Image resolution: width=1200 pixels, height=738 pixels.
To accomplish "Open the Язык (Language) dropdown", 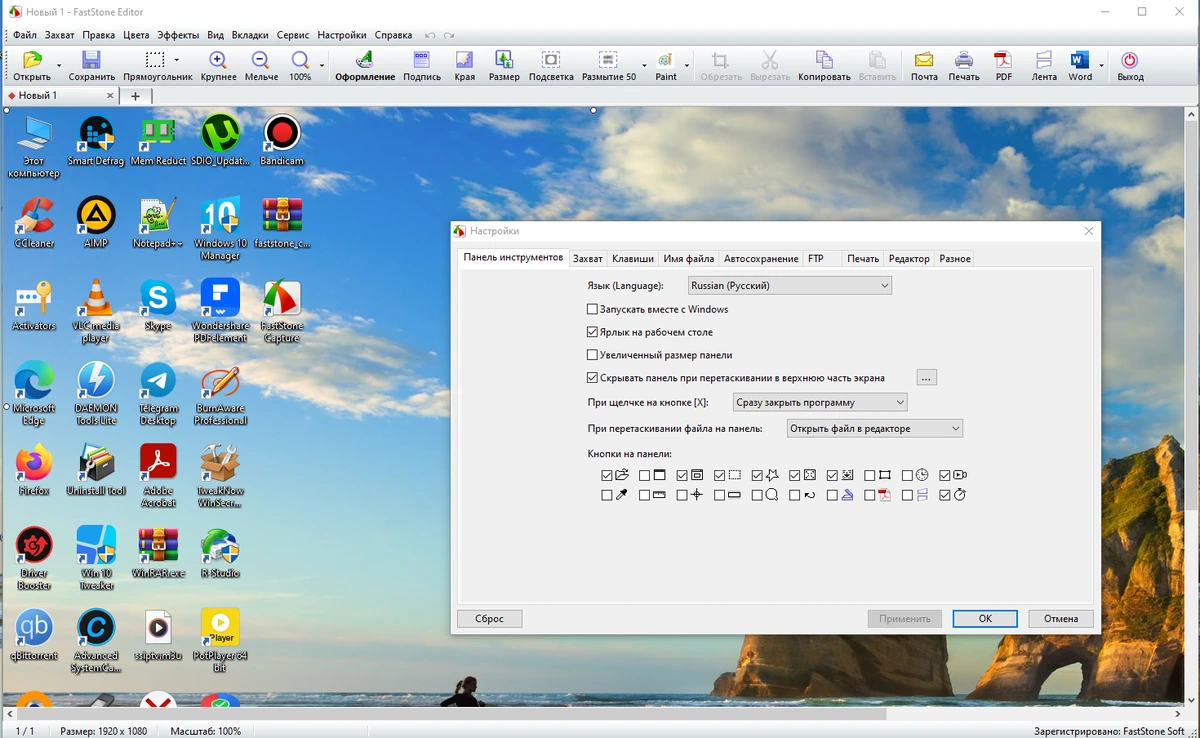I will pyautogui.click(x=789, y=286).
